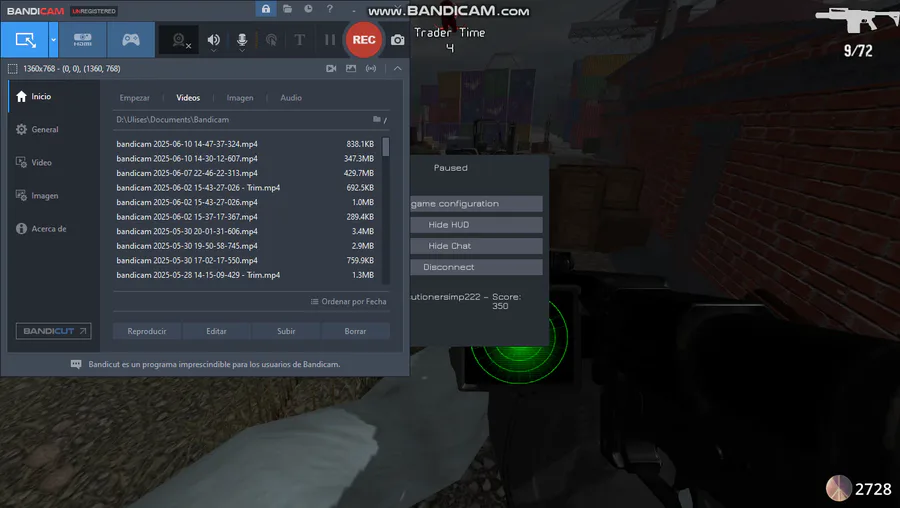Select bandicam 2025-06-10 14-30-12-607.mp4
Screen dimensions: 900x508
click(x=247, y=158)
